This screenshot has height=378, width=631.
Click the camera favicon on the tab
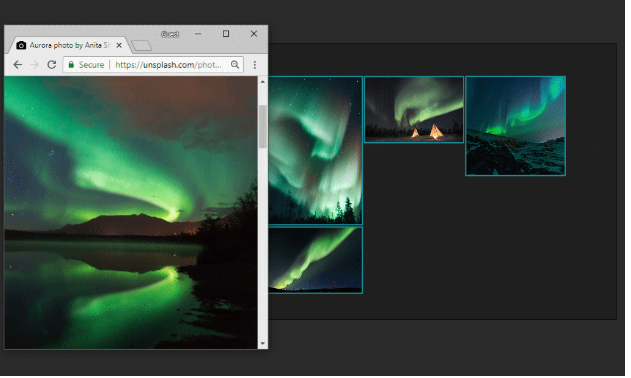pyautogui.click(x=21, y=45)
